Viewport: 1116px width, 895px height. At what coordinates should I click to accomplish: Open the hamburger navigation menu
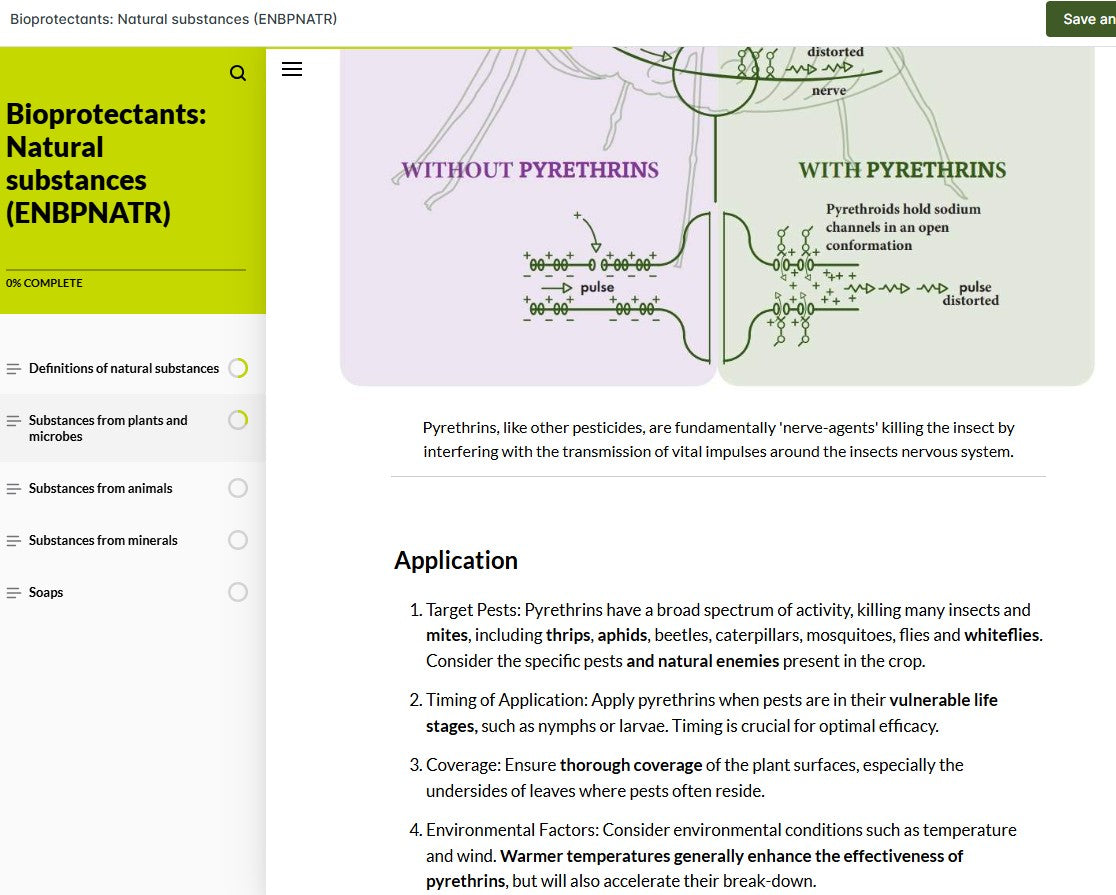pyautogui.click(x=291, y=68)
